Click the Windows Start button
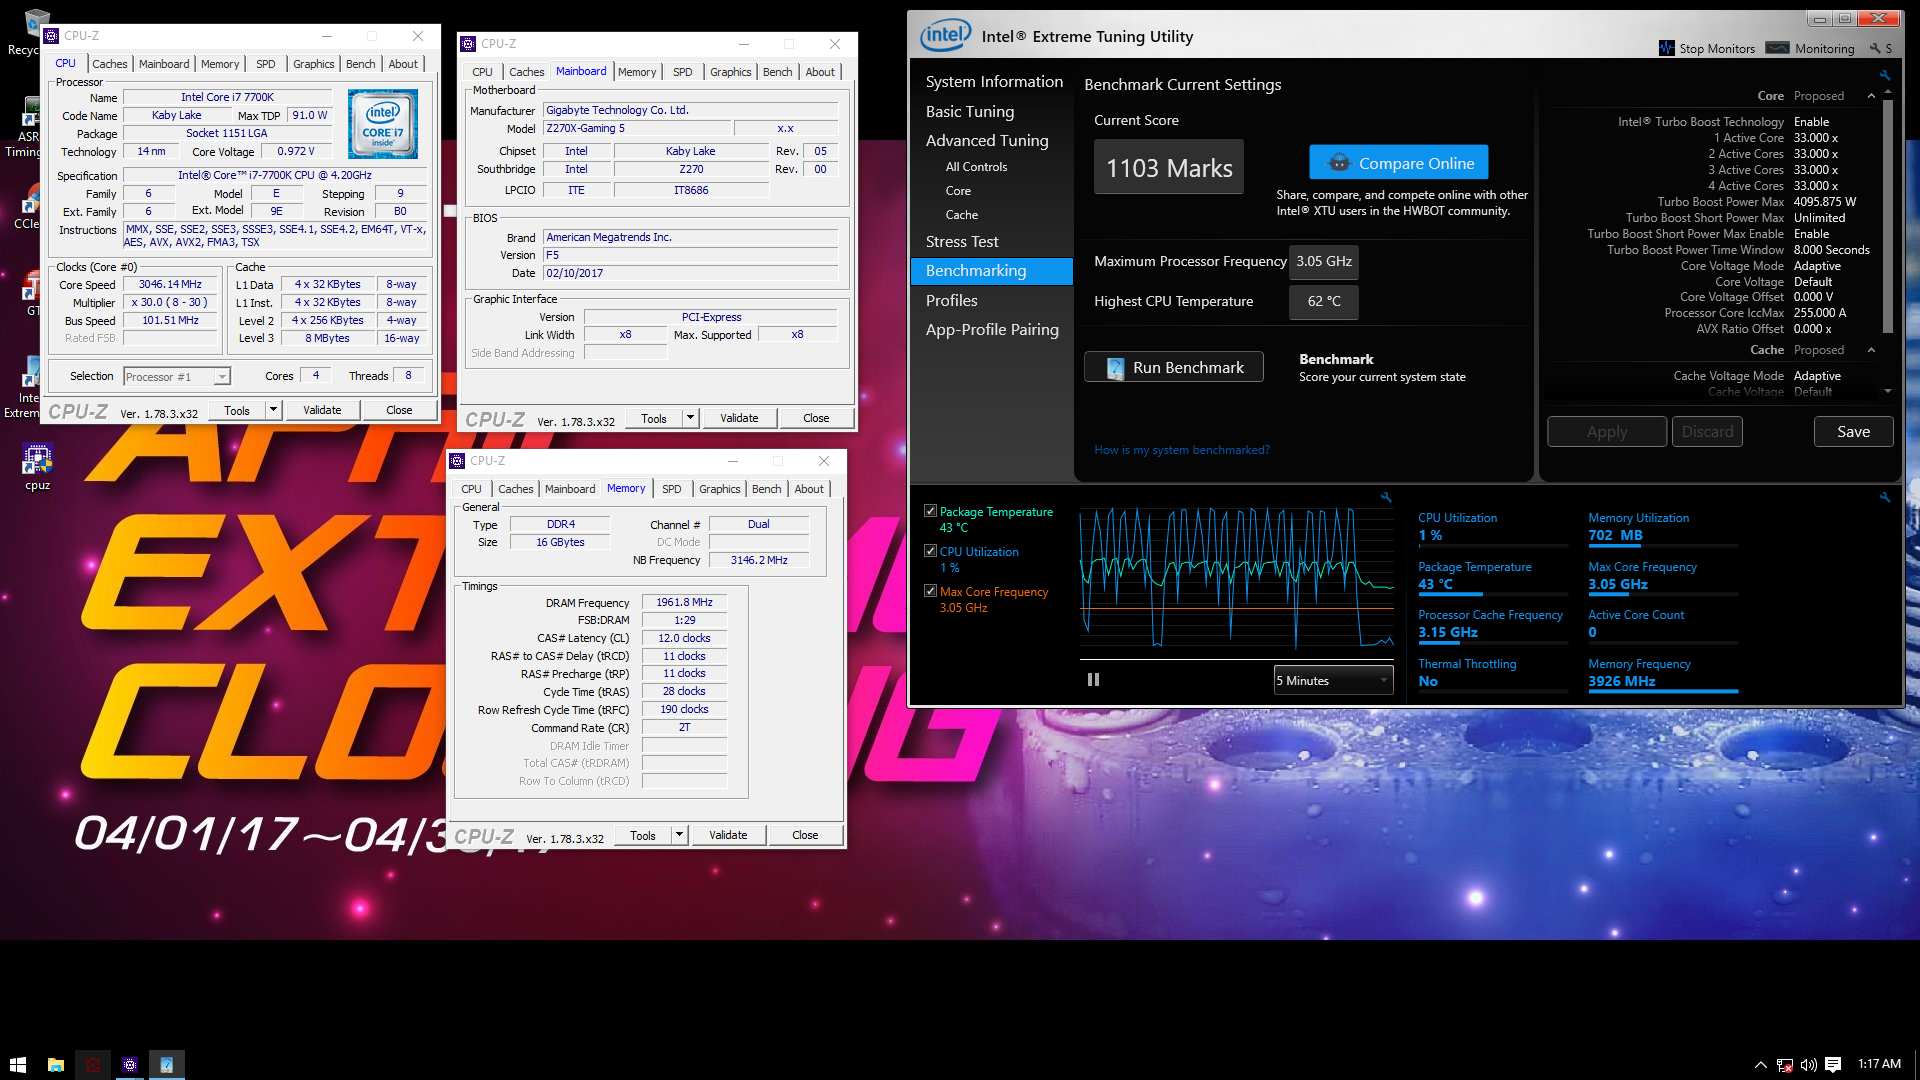The height and width of the screenshot is (1080, 1920). coord(17,1065)
